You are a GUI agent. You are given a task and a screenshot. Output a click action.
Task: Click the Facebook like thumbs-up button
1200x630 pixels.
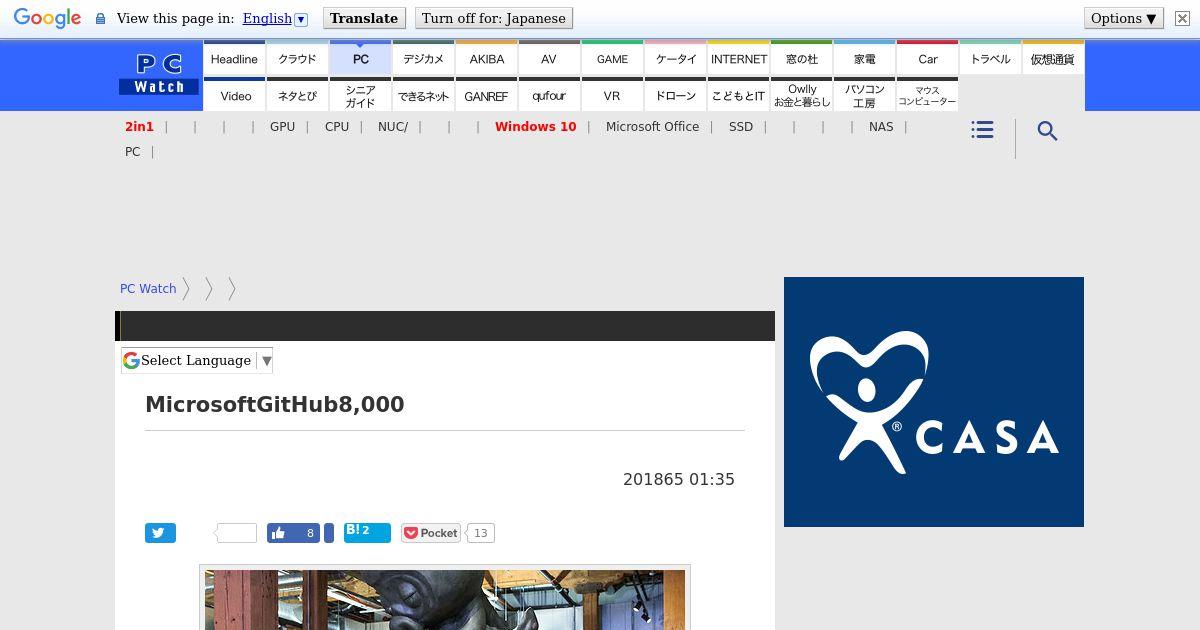(x=293, y=533)
